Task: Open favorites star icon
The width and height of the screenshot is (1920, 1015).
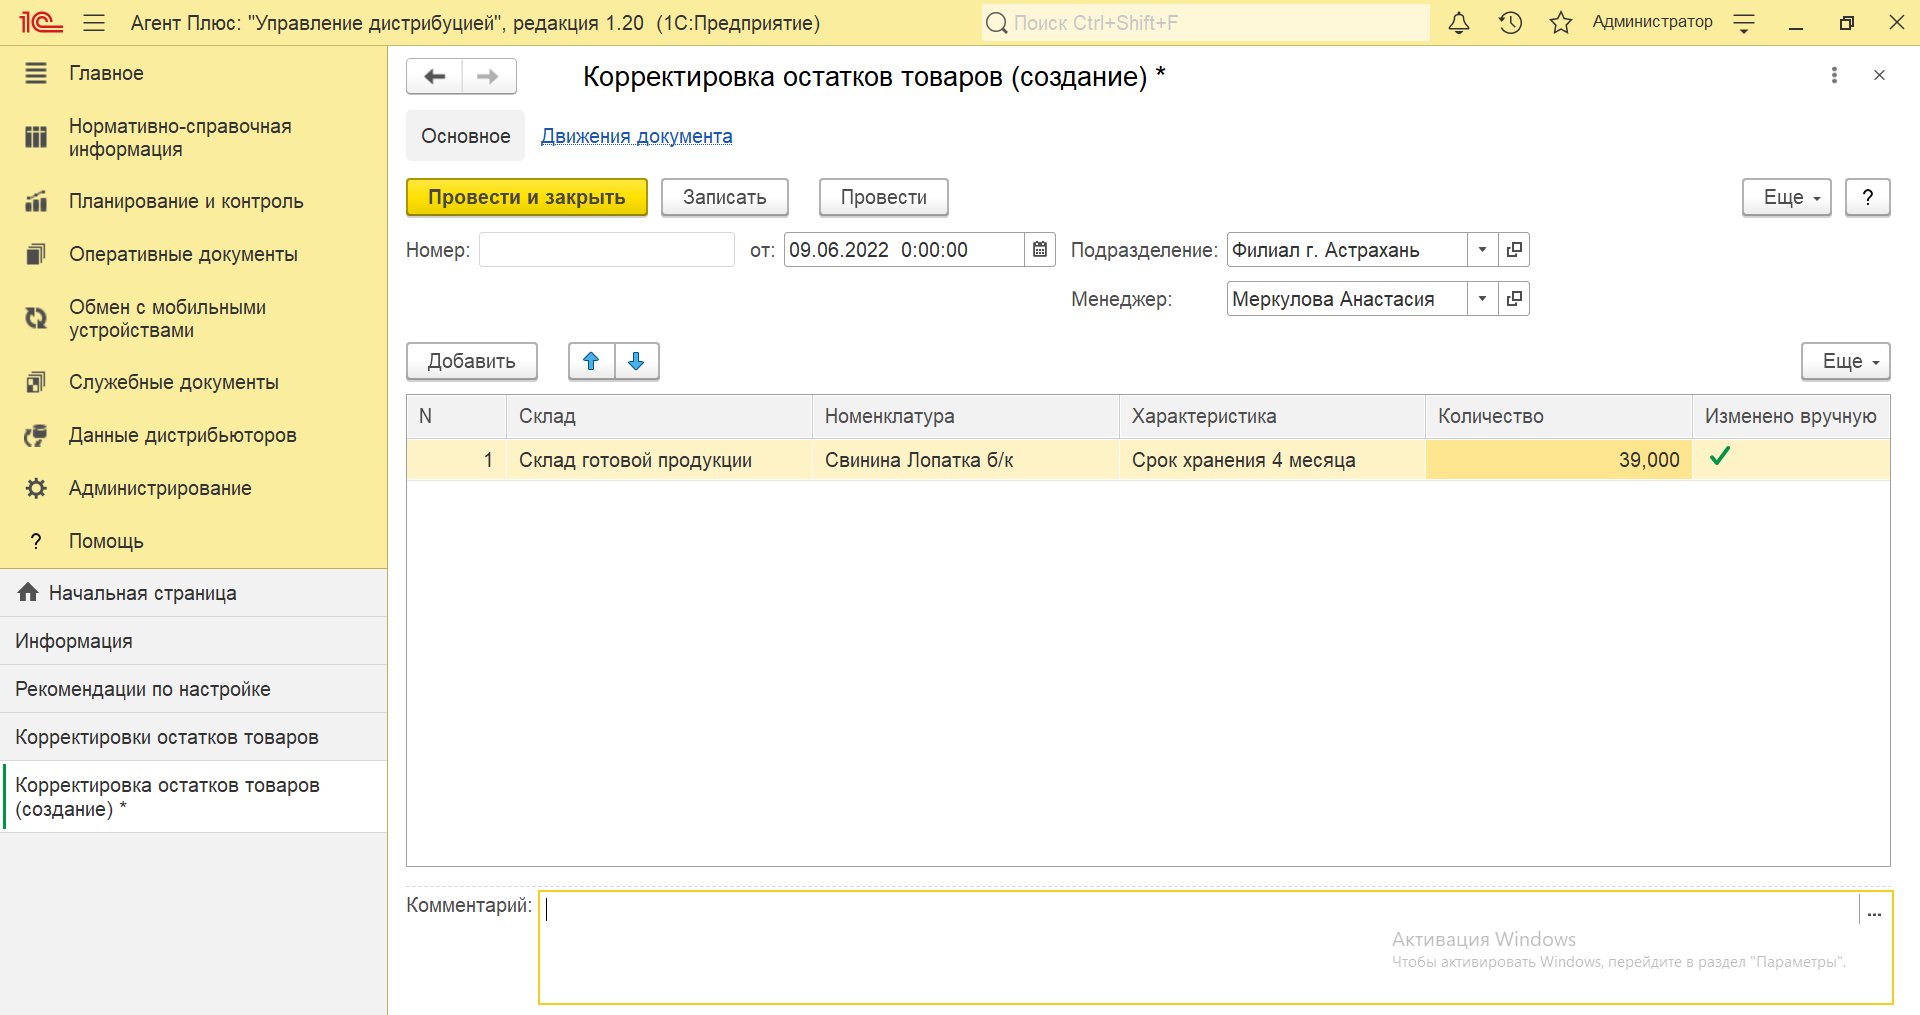Action: [x=1561, y=22]
